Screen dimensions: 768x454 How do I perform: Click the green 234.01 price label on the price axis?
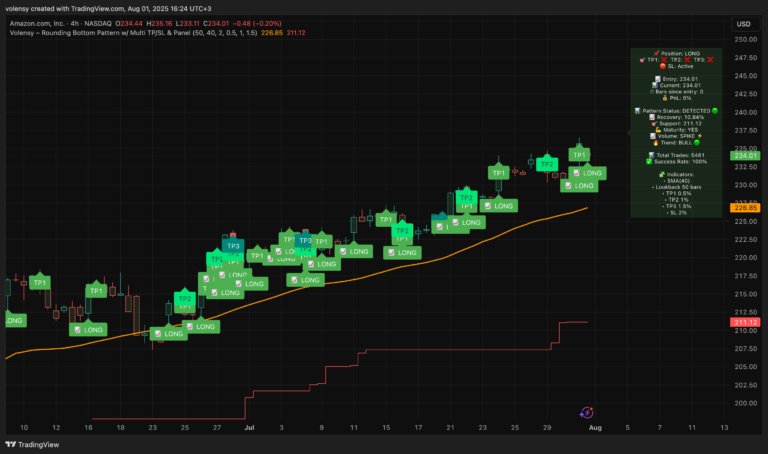point(745,156)
